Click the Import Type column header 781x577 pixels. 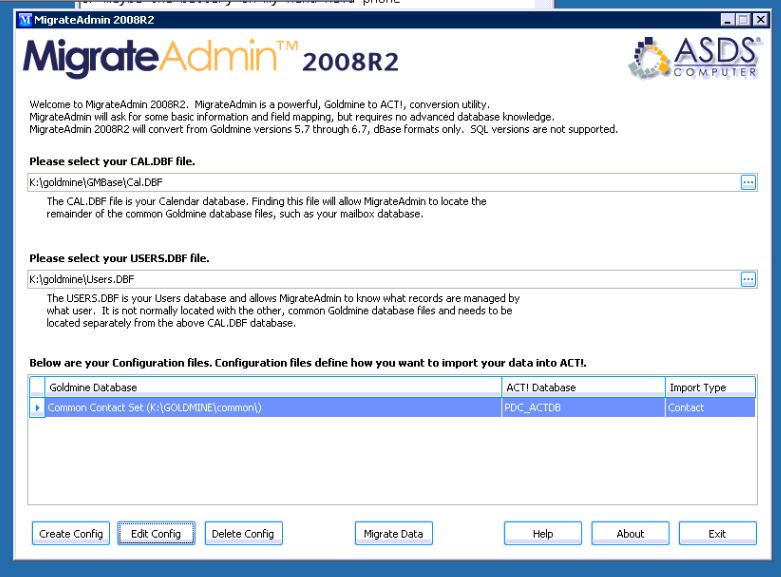(x=710, y=387)
